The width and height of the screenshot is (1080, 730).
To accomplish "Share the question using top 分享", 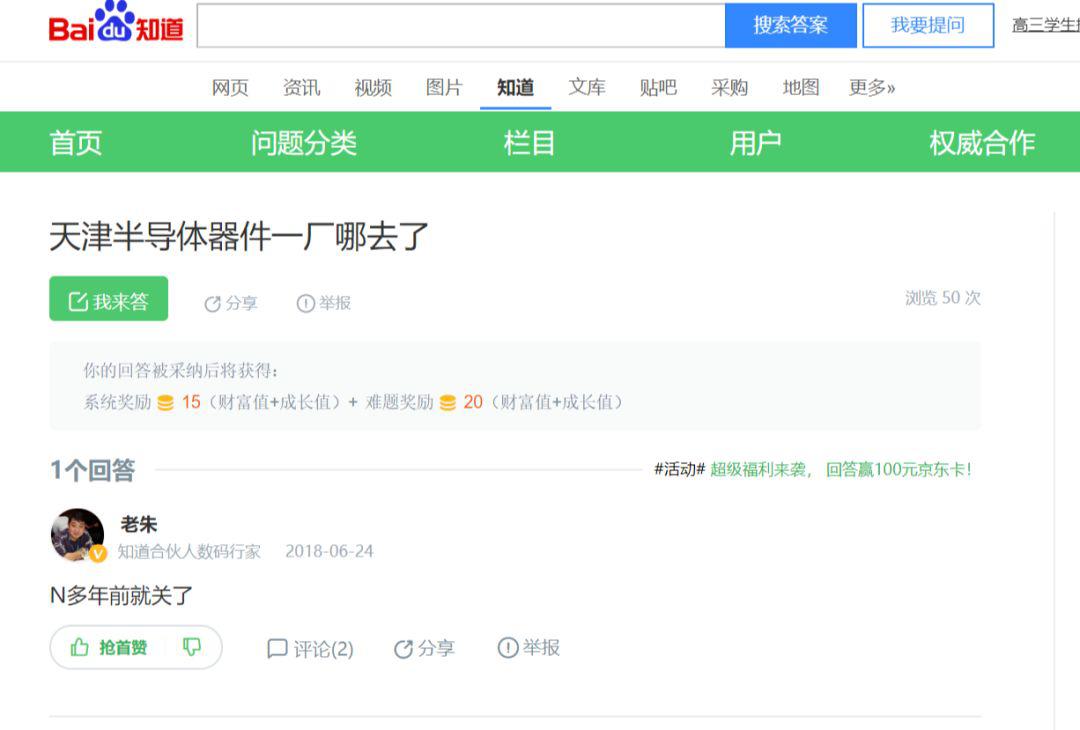I will coord(231,303).
